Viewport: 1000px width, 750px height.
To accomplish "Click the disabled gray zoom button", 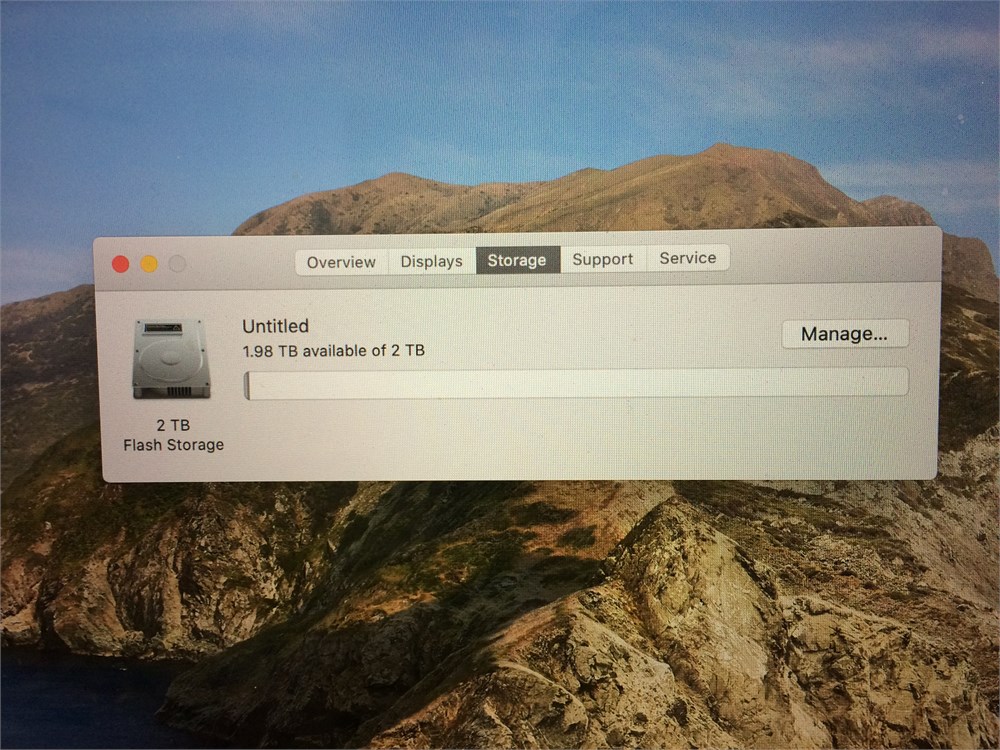I will [177, 263].
